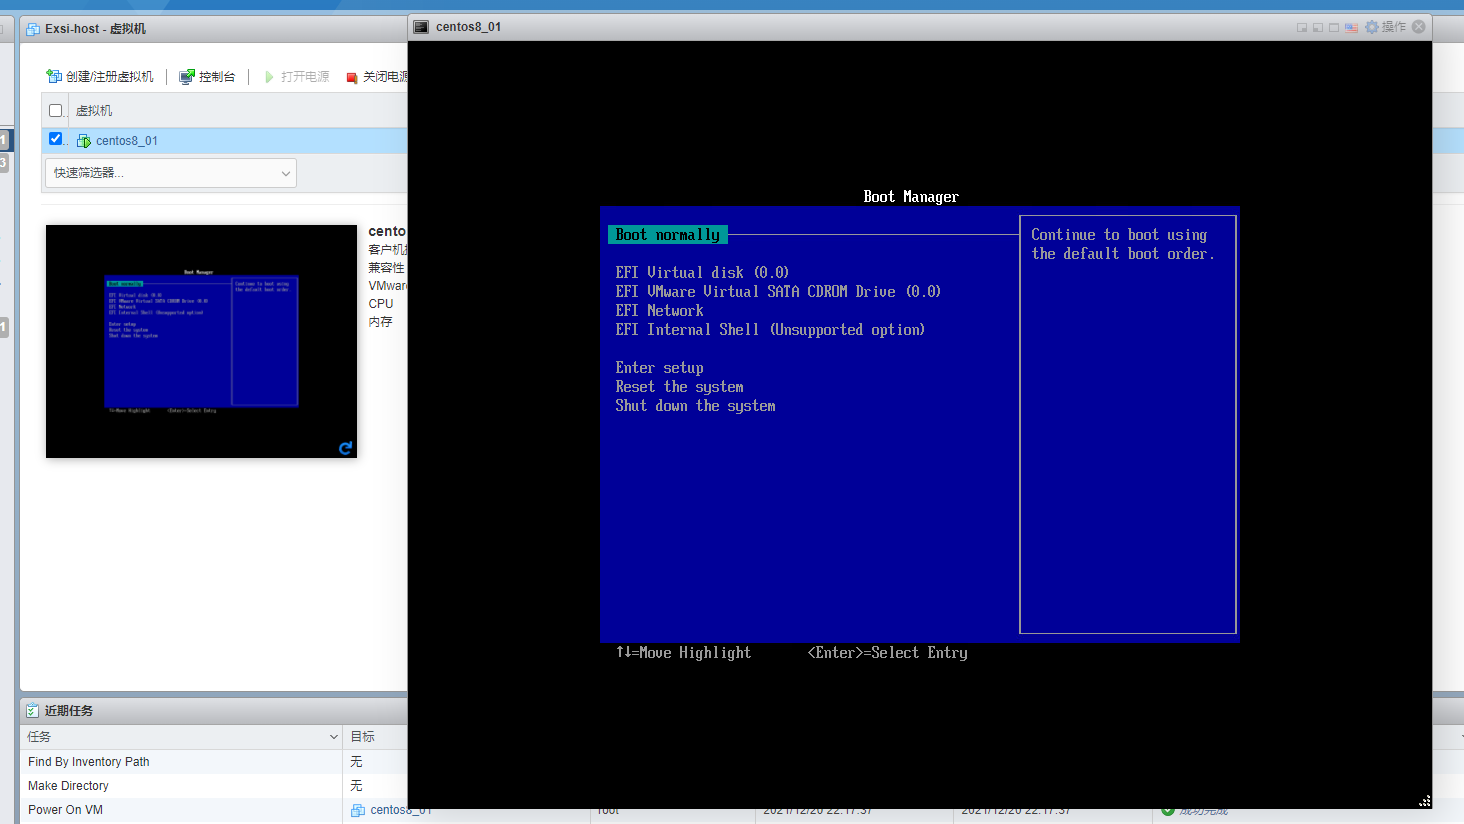1464x824 pixels.
Task: Click second console window size icon
Action: pos(1318,27)
